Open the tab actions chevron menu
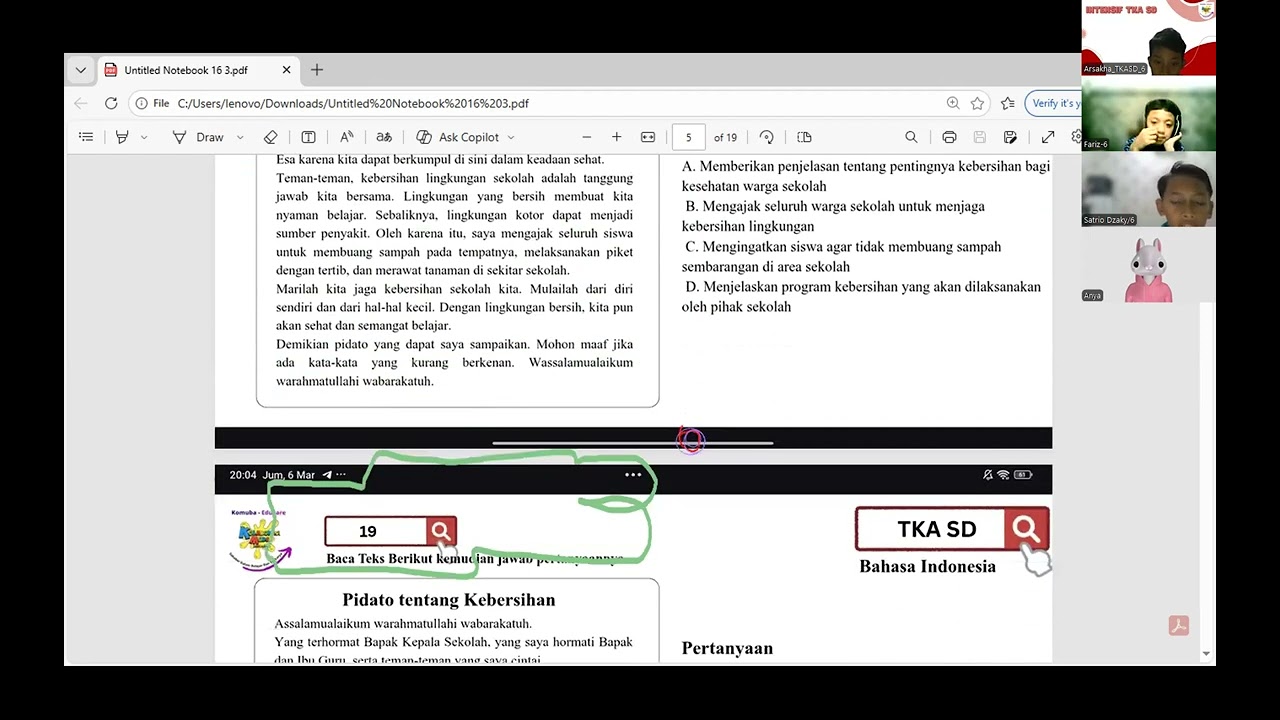 (80, 70)
